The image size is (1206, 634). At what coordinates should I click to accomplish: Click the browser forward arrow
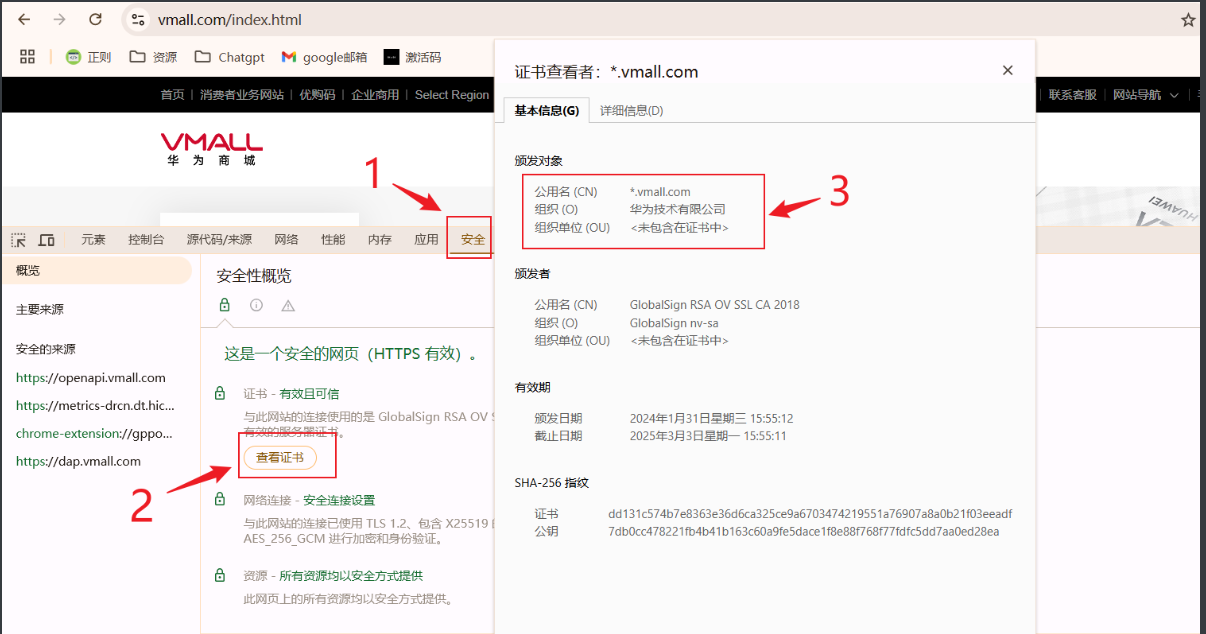[x=59, y=20]
